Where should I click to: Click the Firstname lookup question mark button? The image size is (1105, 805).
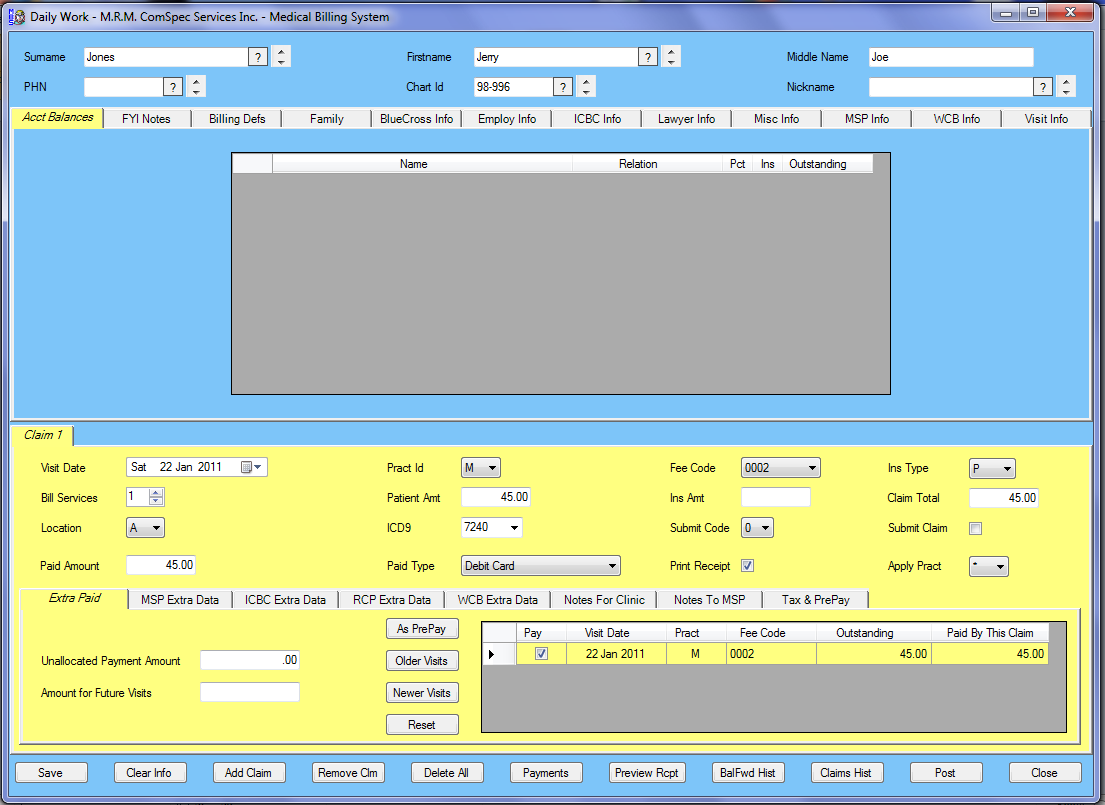[648, 57]
